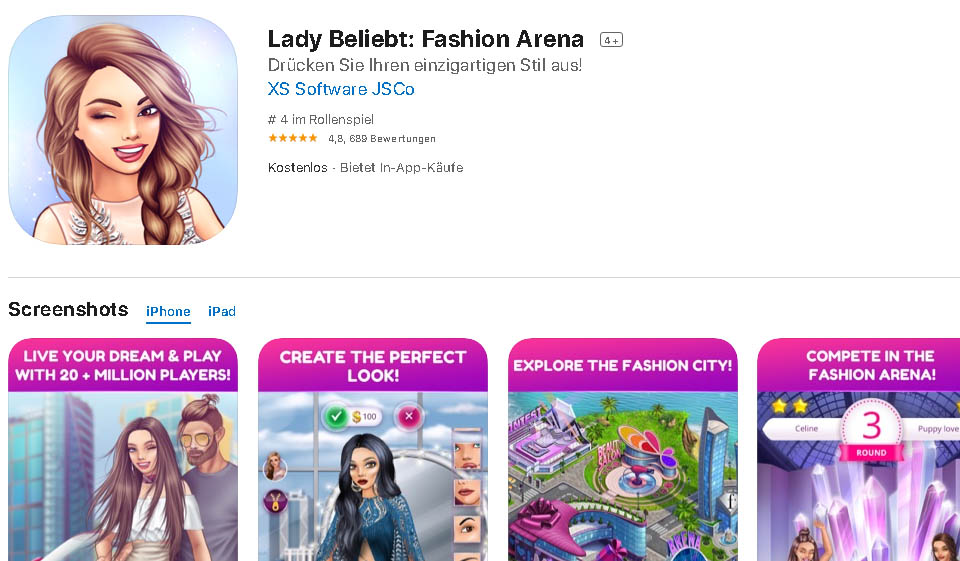Click the app title "Lady Beliebt: Fashion Arena"
Screen dimensions: 960x561
tap(426, 39)
